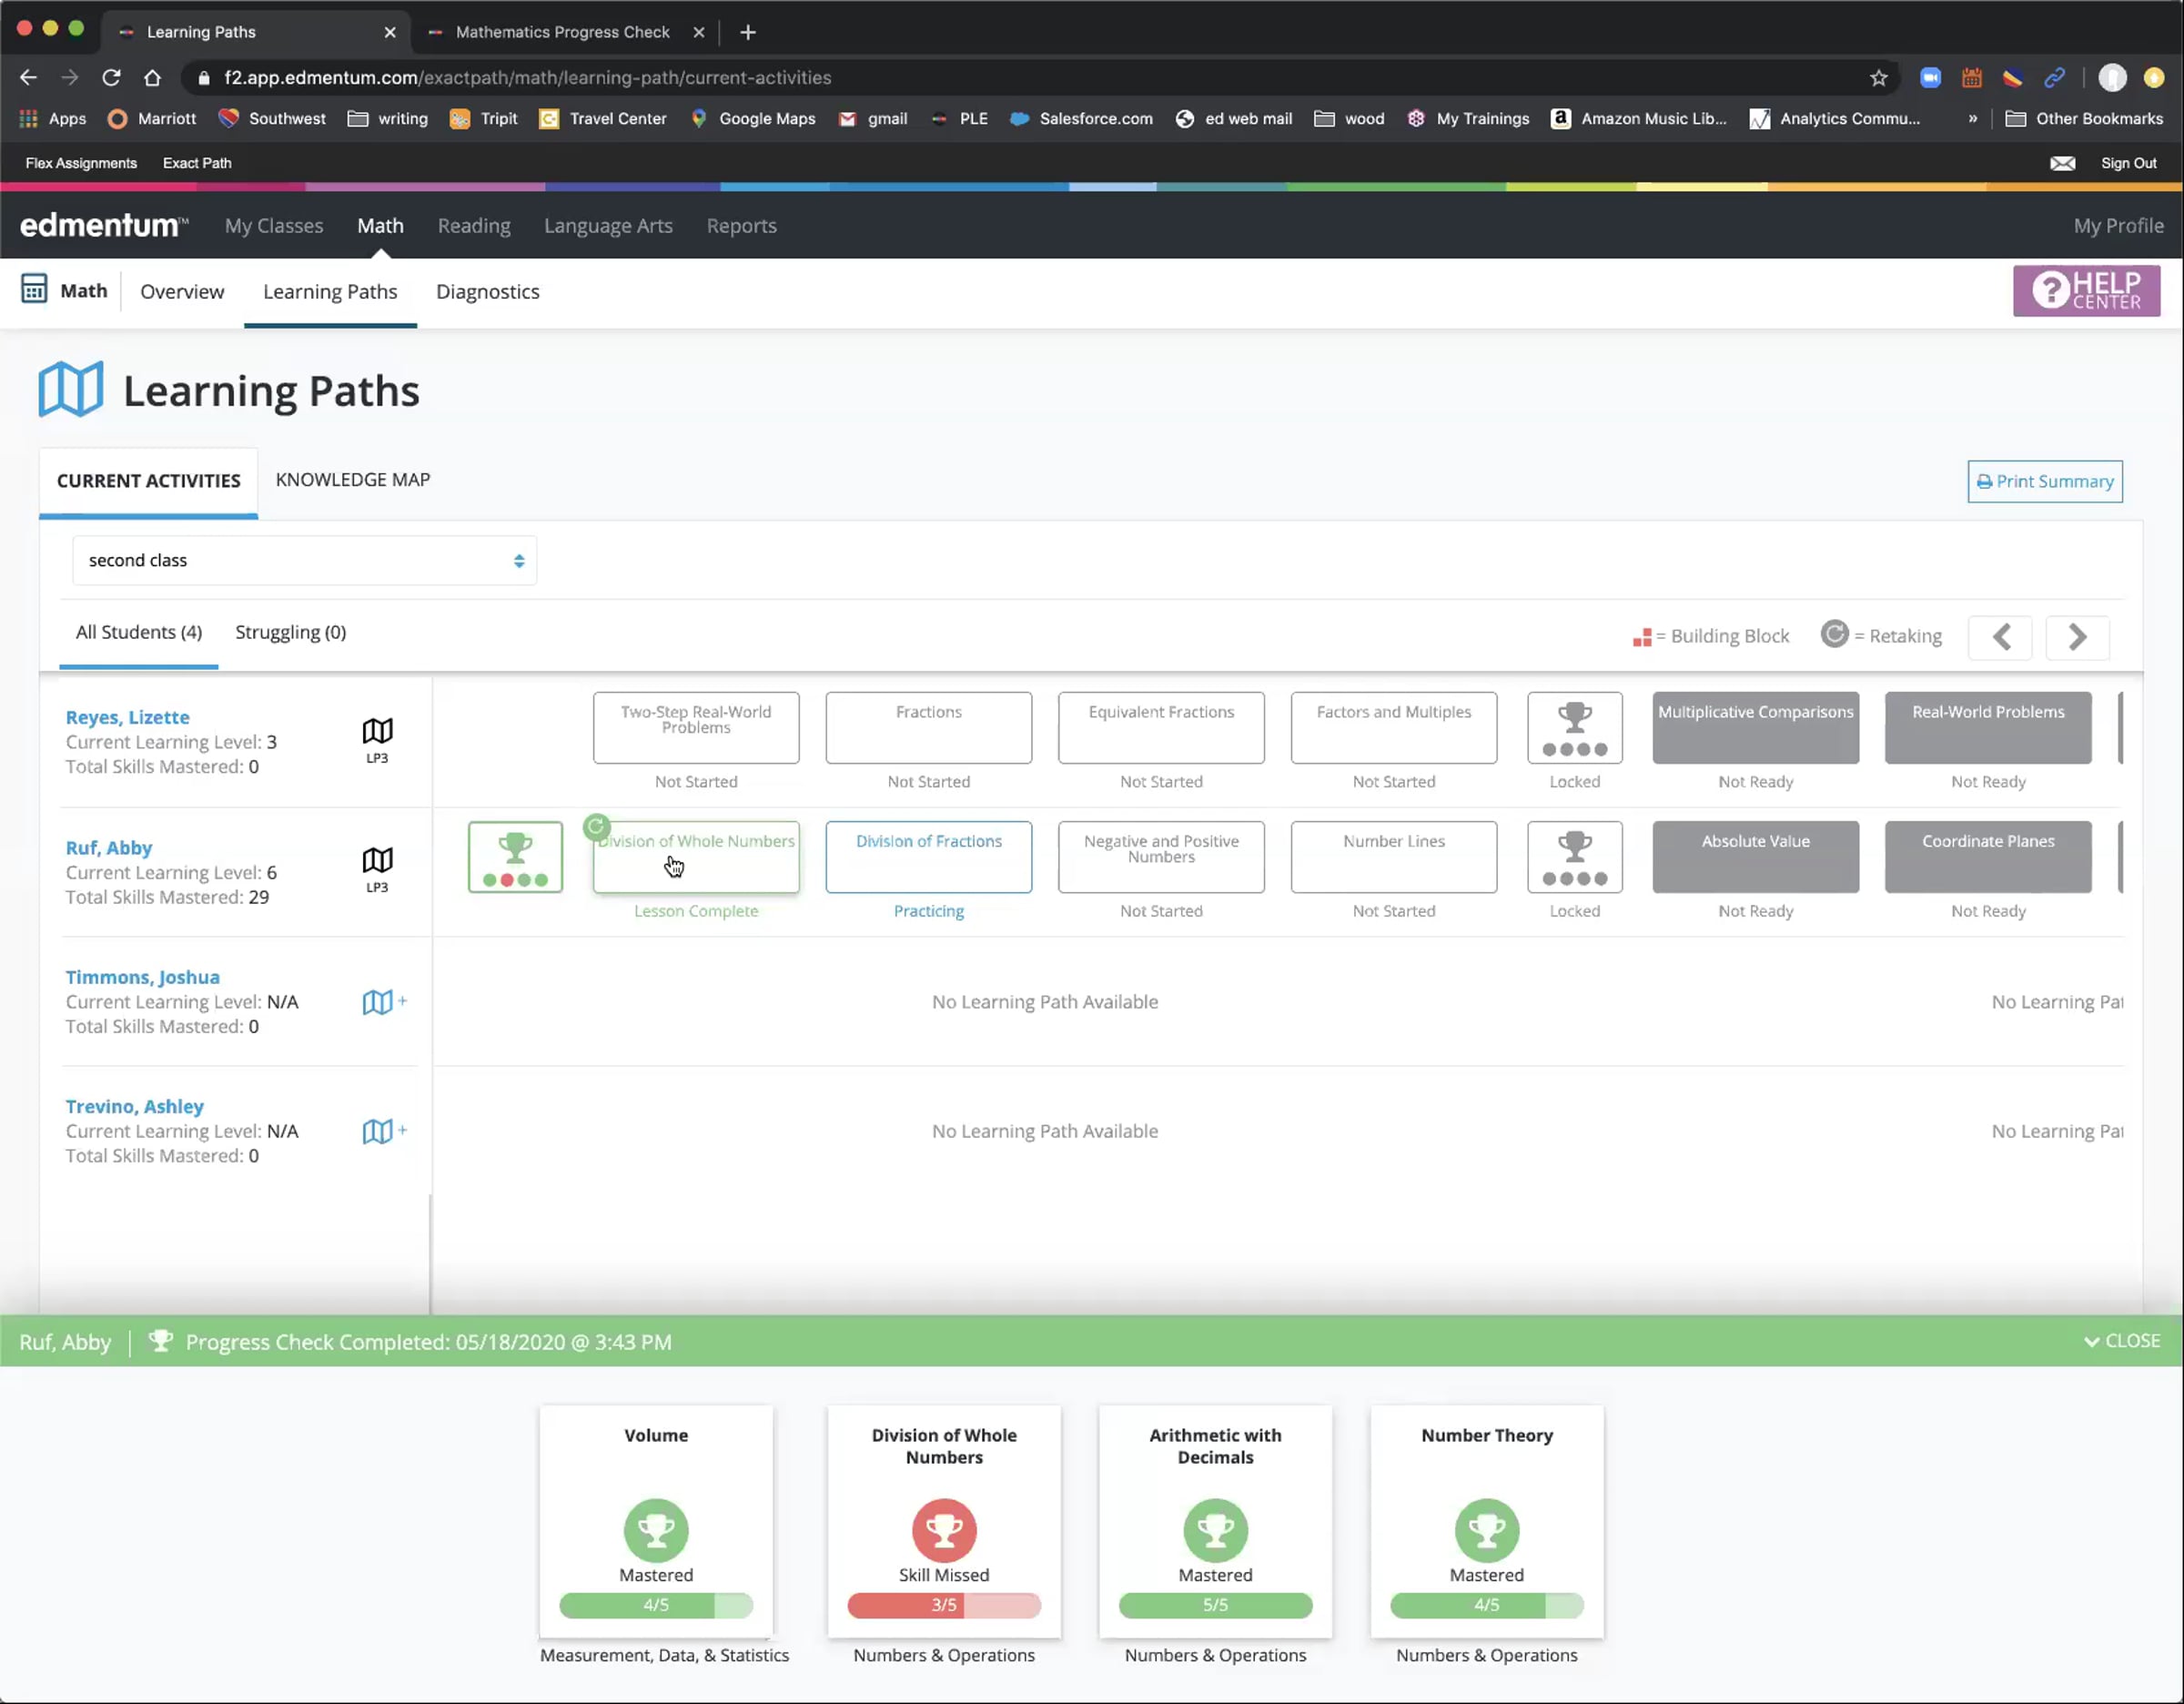Open the second class dropdown
This screenshot has width=2184, height=1704.
coord(304,560)
